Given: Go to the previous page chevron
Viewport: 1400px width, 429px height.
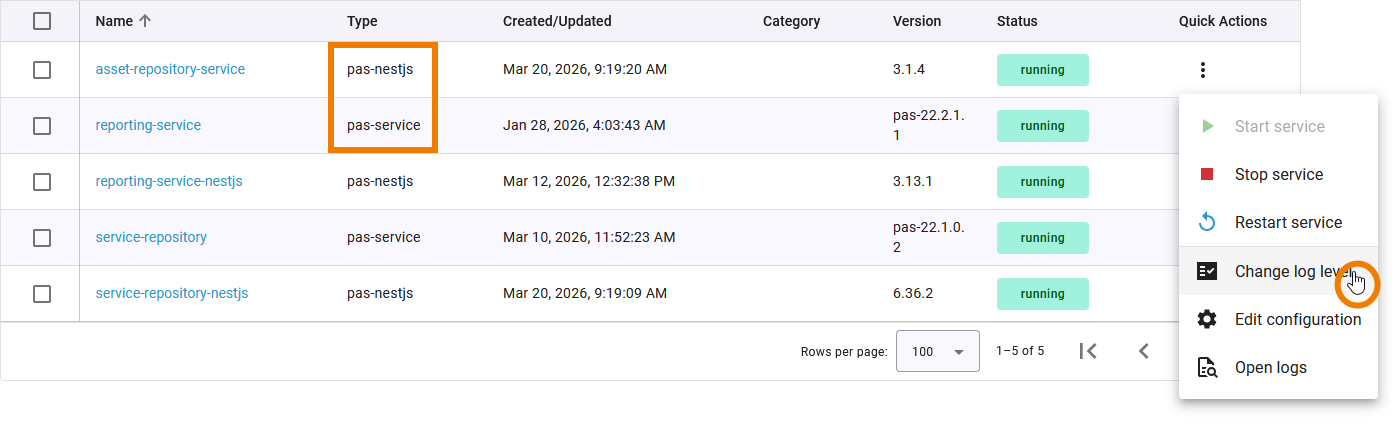Looking at the screenshot, I should pos(1144,351).
